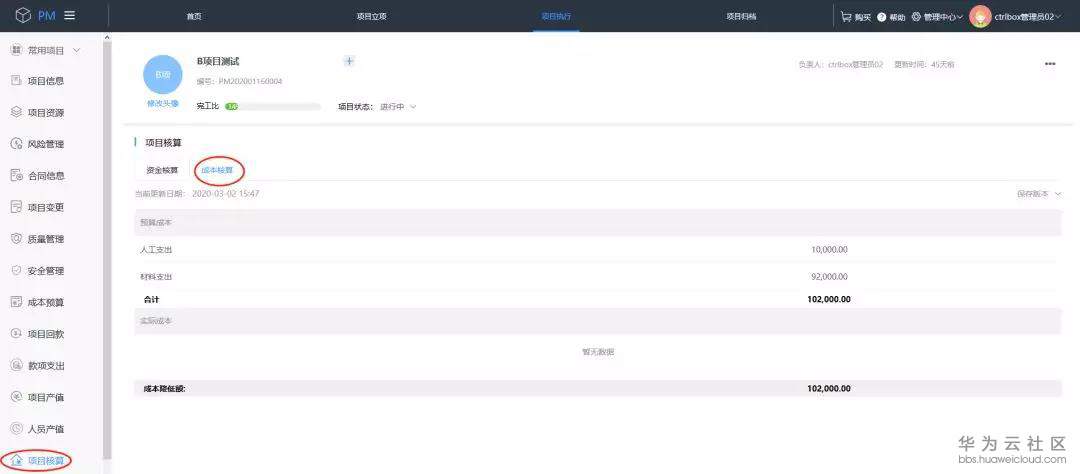Select the 项目信息 sidebar icon
Screen dimensions: 1080x474
pos(17,81)
